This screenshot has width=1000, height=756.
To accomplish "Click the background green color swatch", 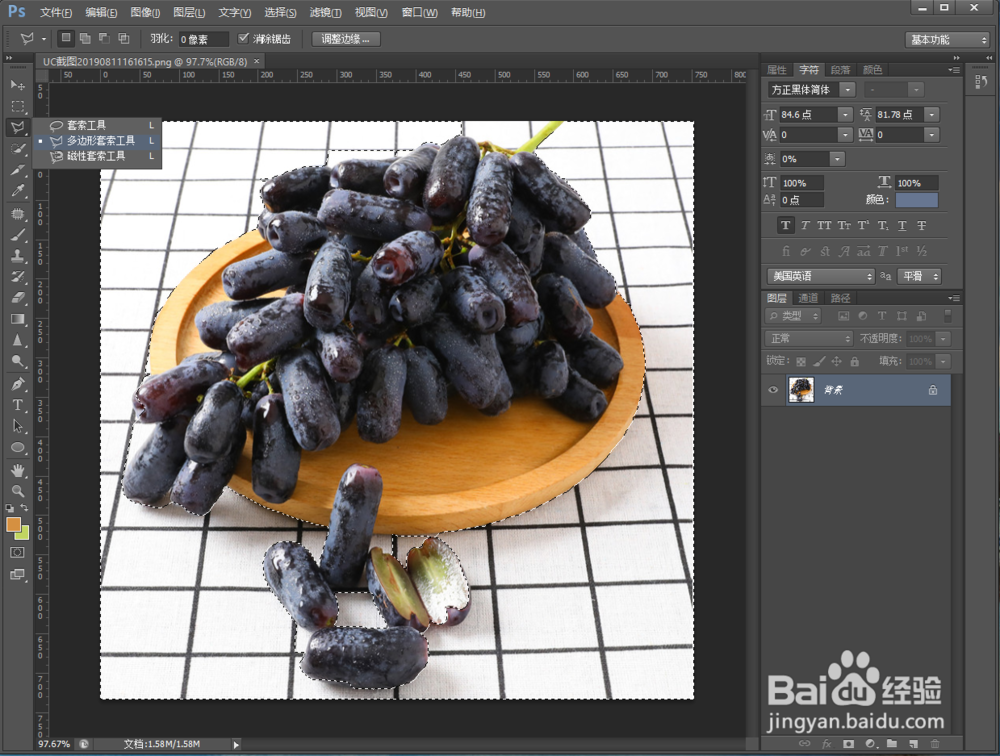I will click(24, 535).
